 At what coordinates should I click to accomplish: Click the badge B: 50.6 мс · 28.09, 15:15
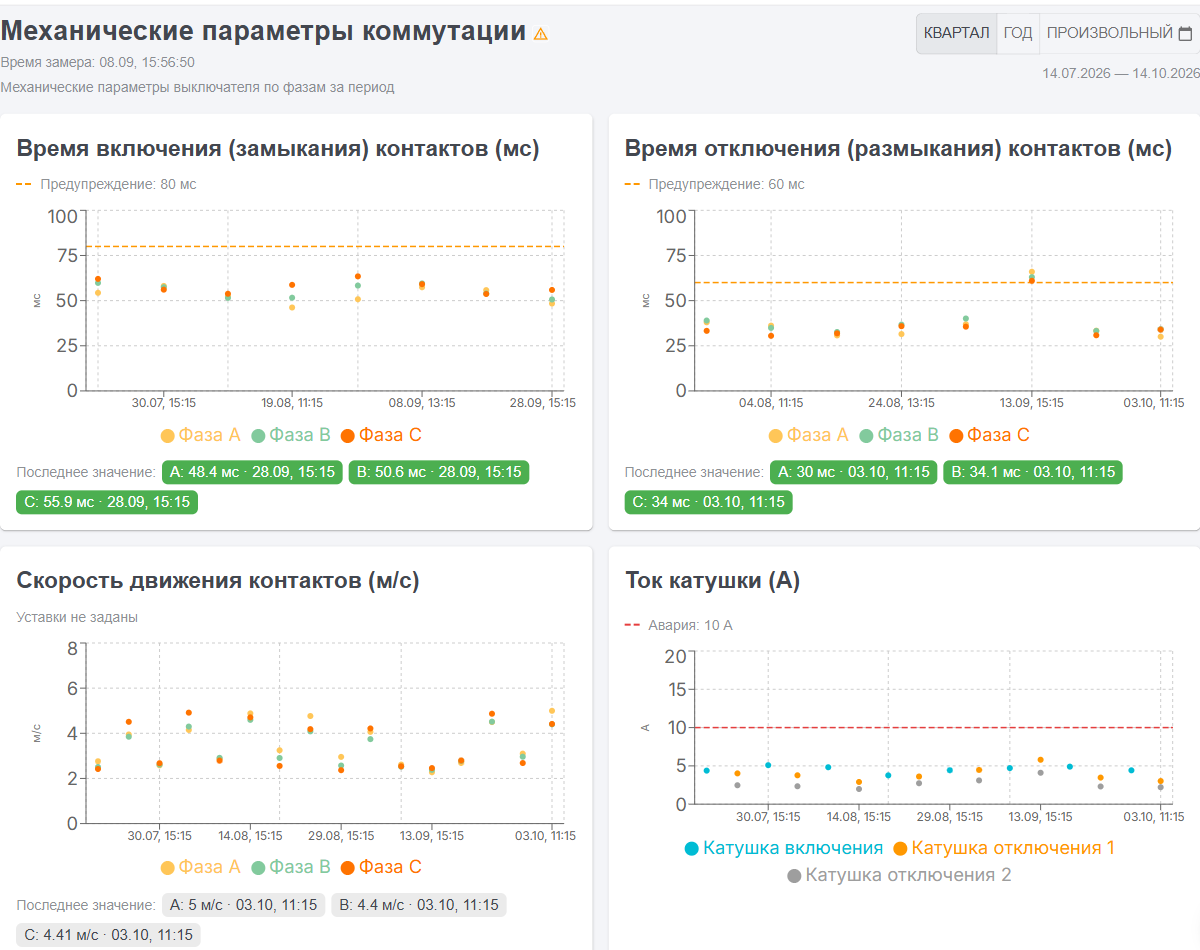(439, 472)
